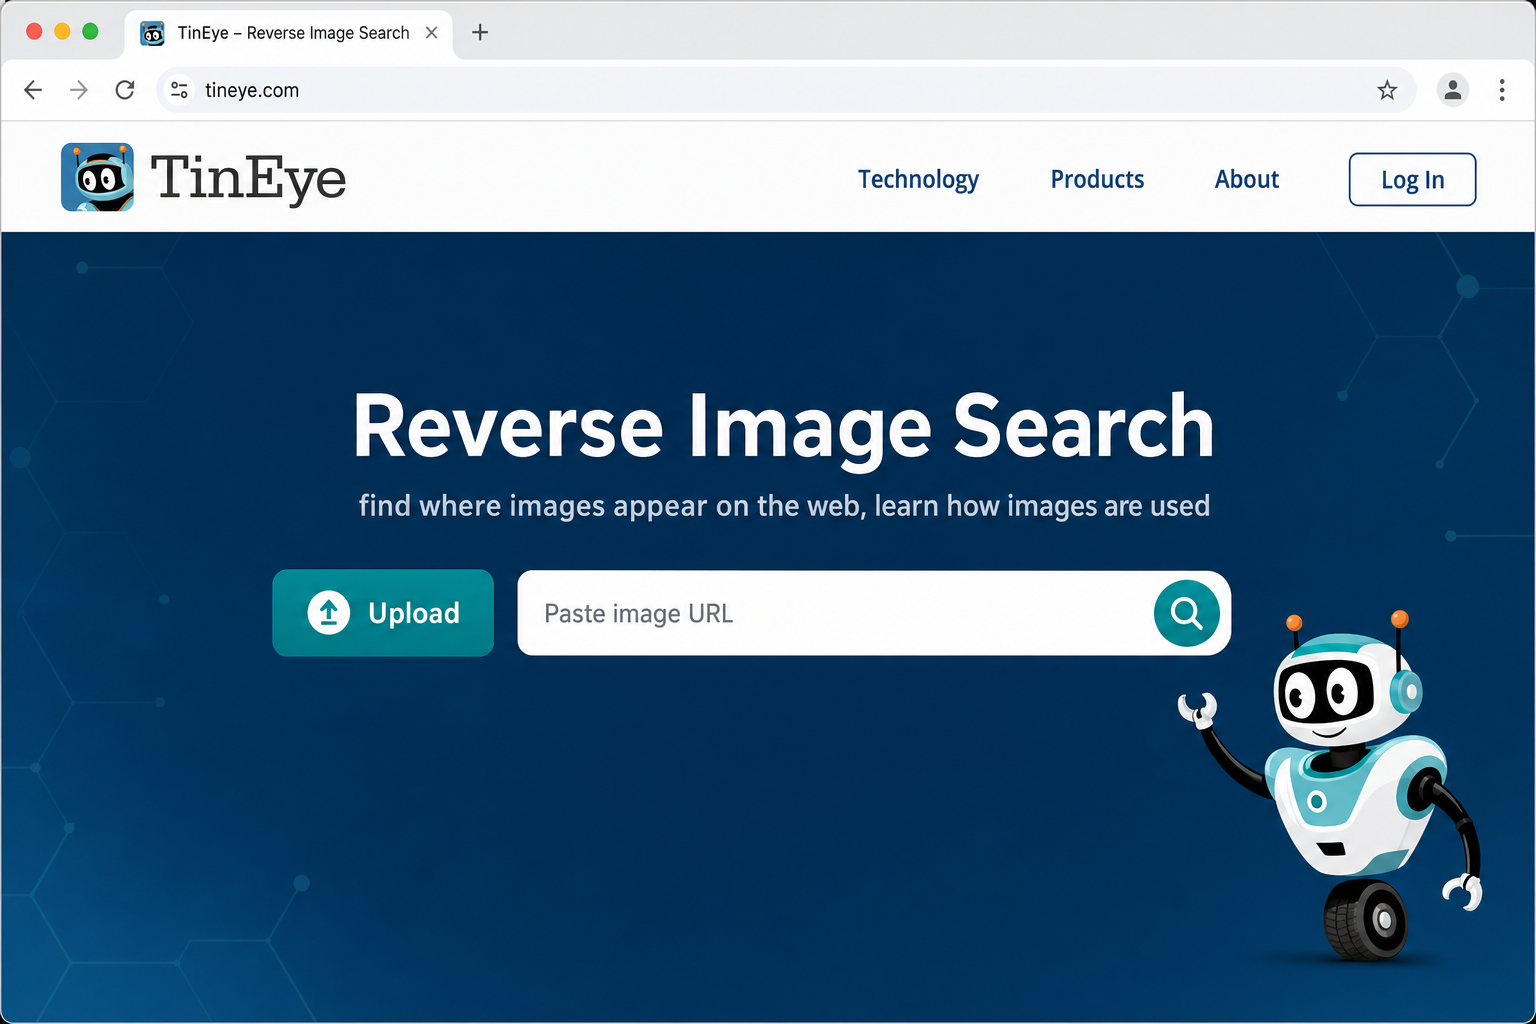Open the three-dot browser menu

[1502, 89]
